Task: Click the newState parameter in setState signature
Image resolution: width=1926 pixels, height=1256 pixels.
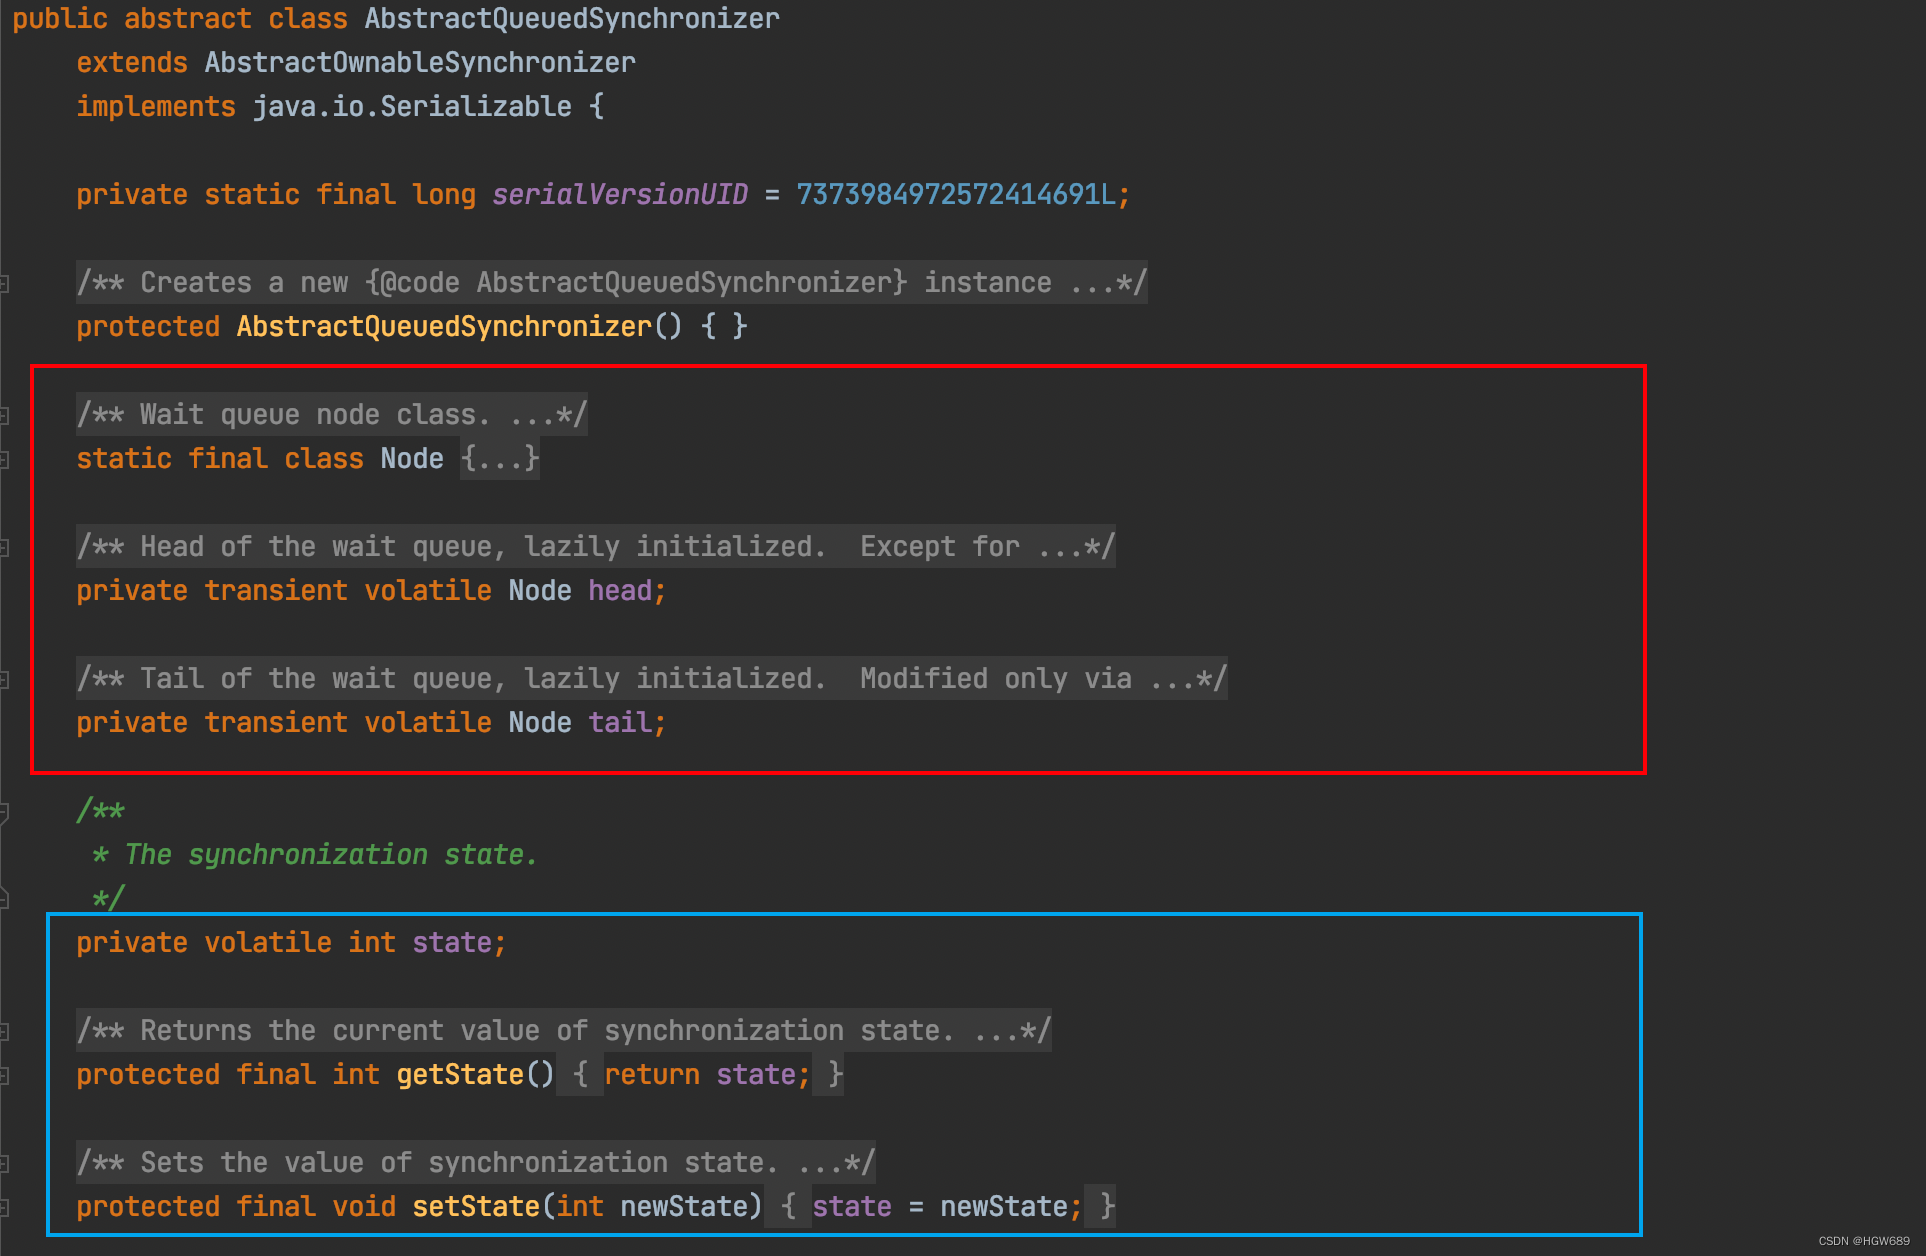Action: click(x=684, y=1207)
